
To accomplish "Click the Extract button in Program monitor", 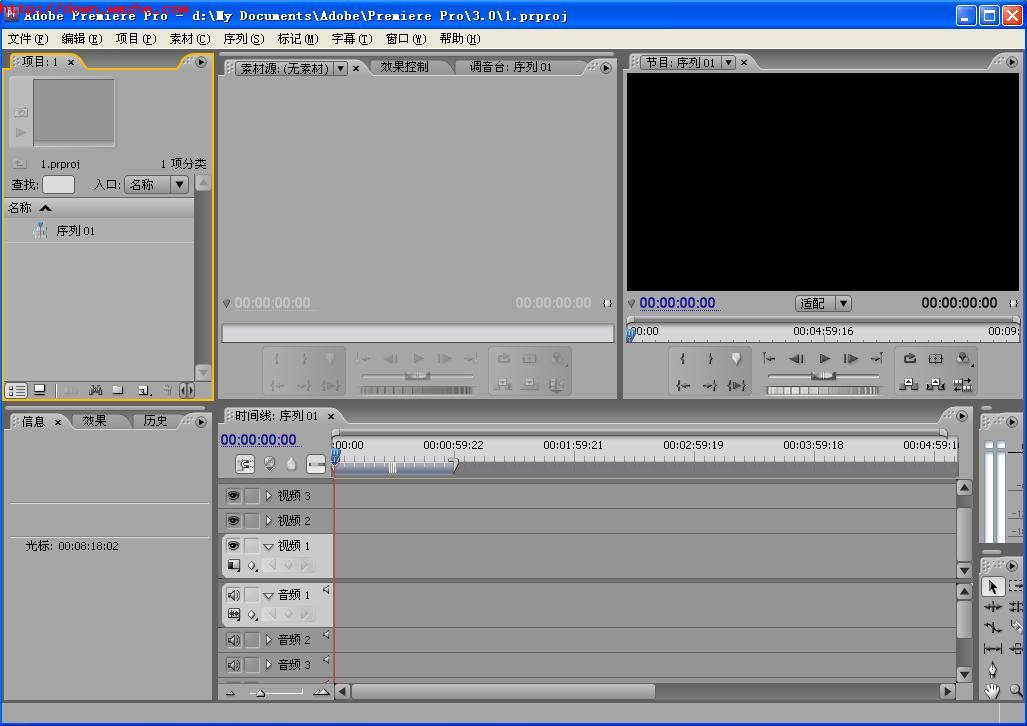I will [935, 385].
